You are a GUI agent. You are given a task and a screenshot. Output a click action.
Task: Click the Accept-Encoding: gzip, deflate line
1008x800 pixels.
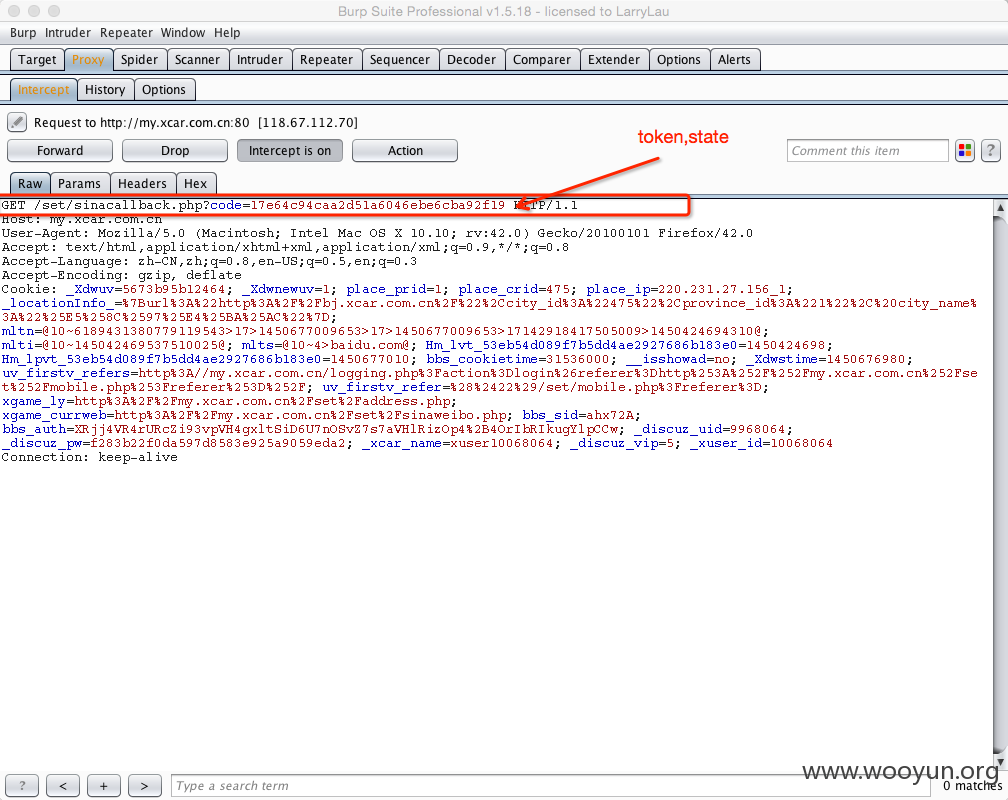pos(122,275)
